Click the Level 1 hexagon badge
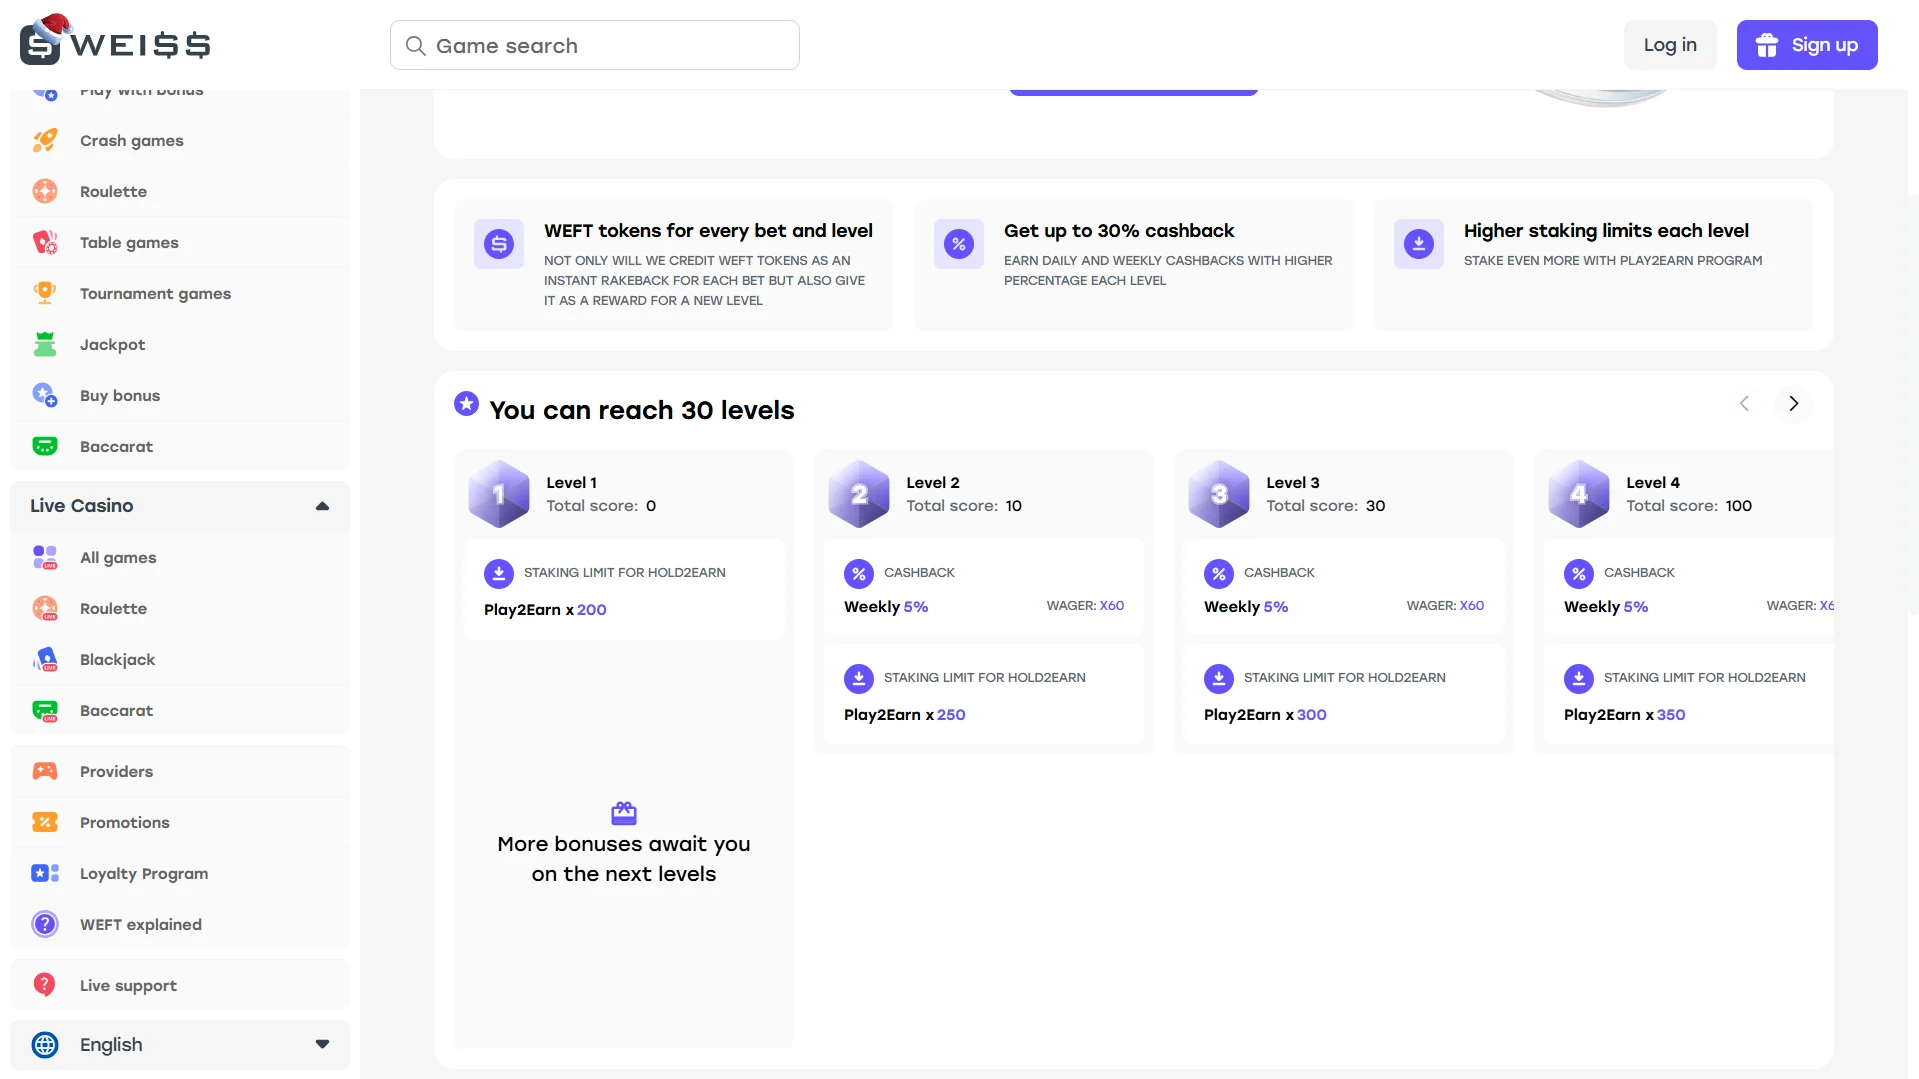Viewport: 1919px width, 1079px height. (498, 494)
